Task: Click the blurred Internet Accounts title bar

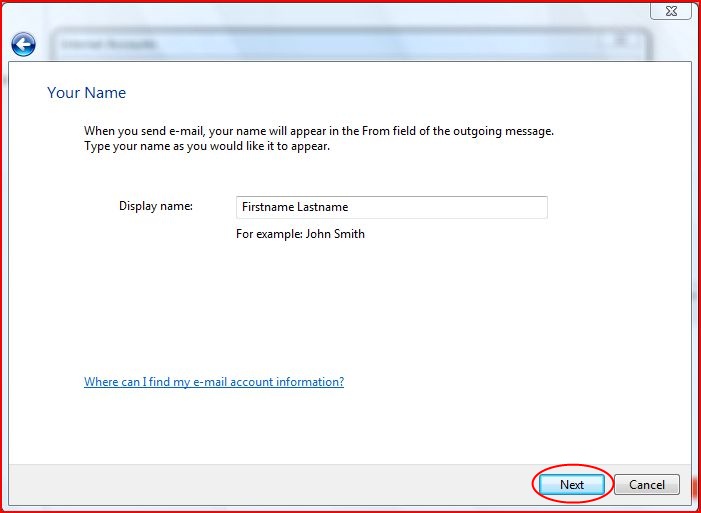Action: [x=300, y=44]
